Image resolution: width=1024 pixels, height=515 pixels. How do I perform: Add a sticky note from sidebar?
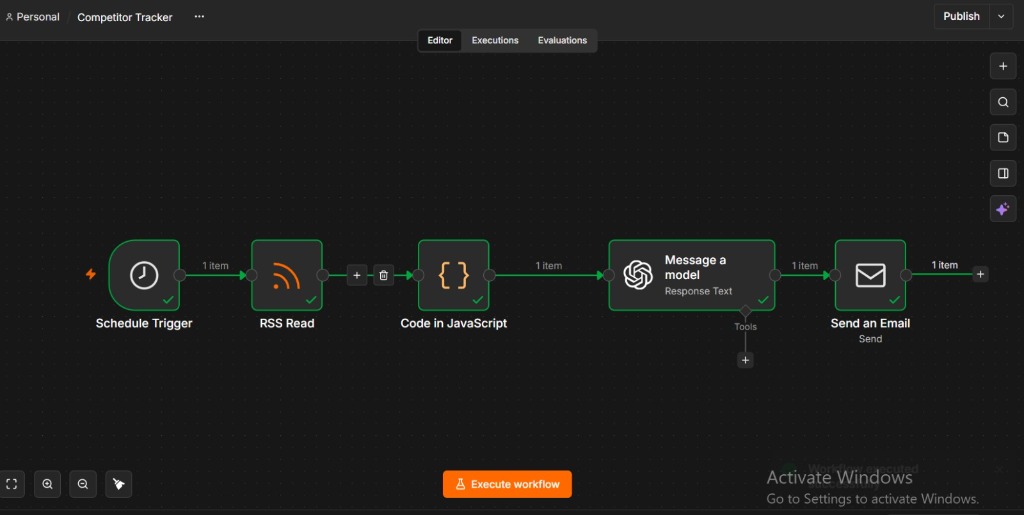pos(1003,138)
